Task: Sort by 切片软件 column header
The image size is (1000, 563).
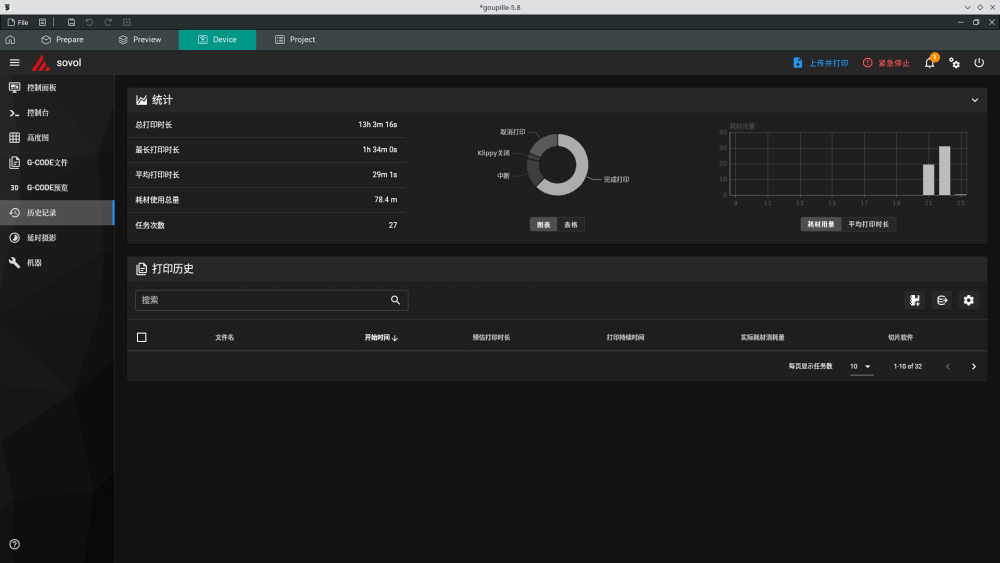Action: 901,337
